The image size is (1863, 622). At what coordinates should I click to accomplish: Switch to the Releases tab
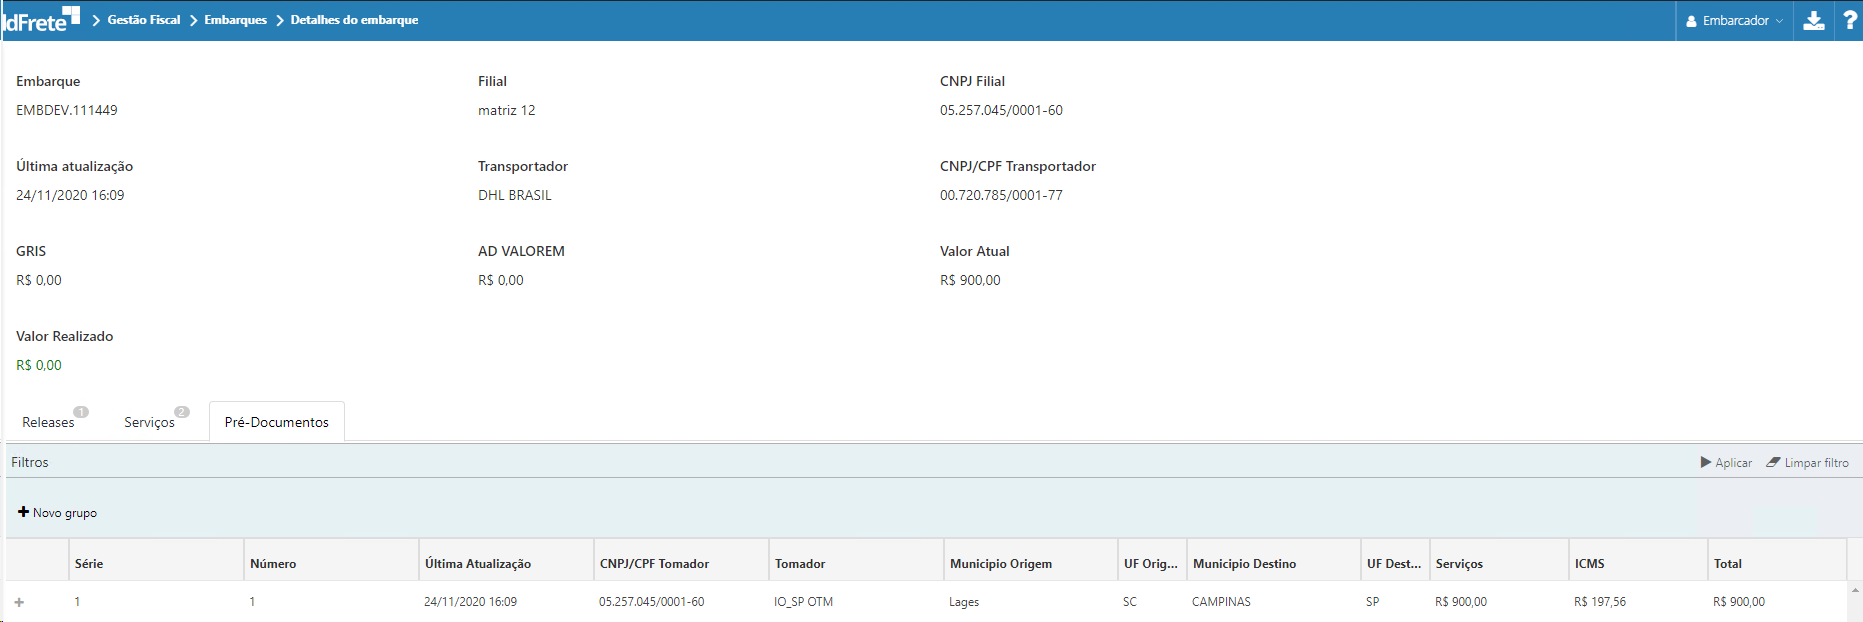coord(48,422)
